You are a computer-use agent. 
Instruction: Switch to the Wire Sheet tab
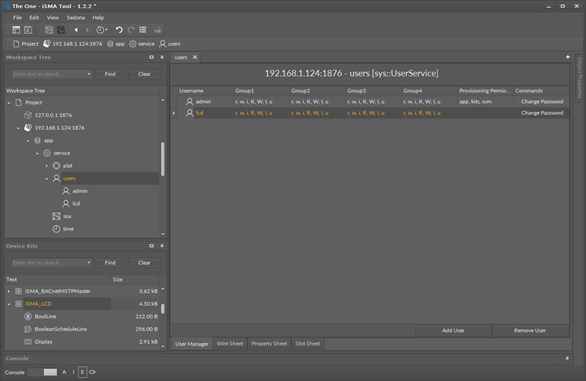(x=230, y=344)
